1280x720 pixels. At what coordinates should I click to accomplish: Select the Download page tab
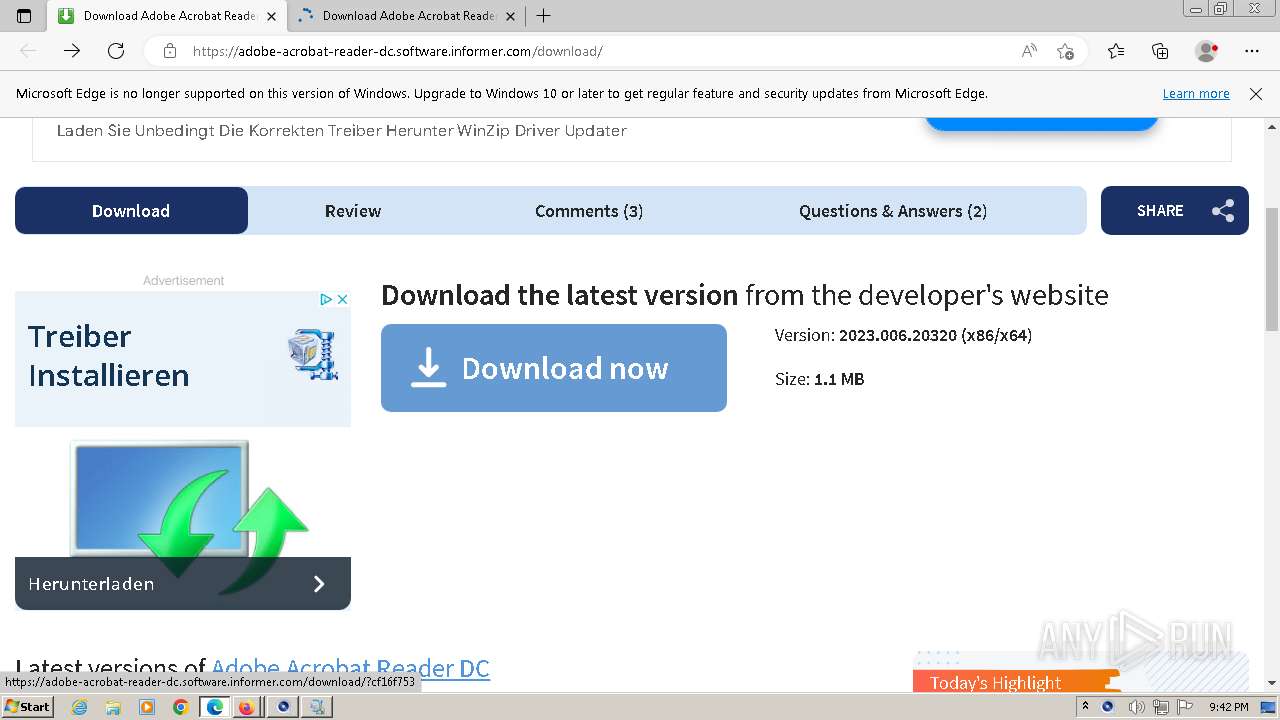[x=131, y=211]
